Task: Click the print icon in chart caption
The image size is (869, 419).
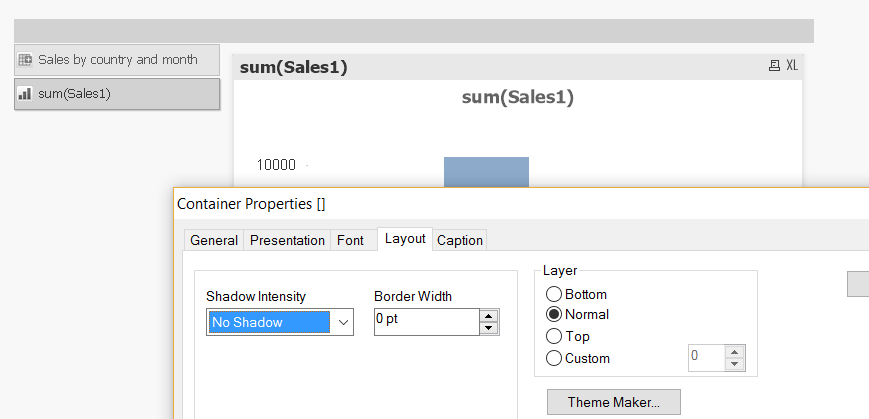Action: [x=774, y=66]
